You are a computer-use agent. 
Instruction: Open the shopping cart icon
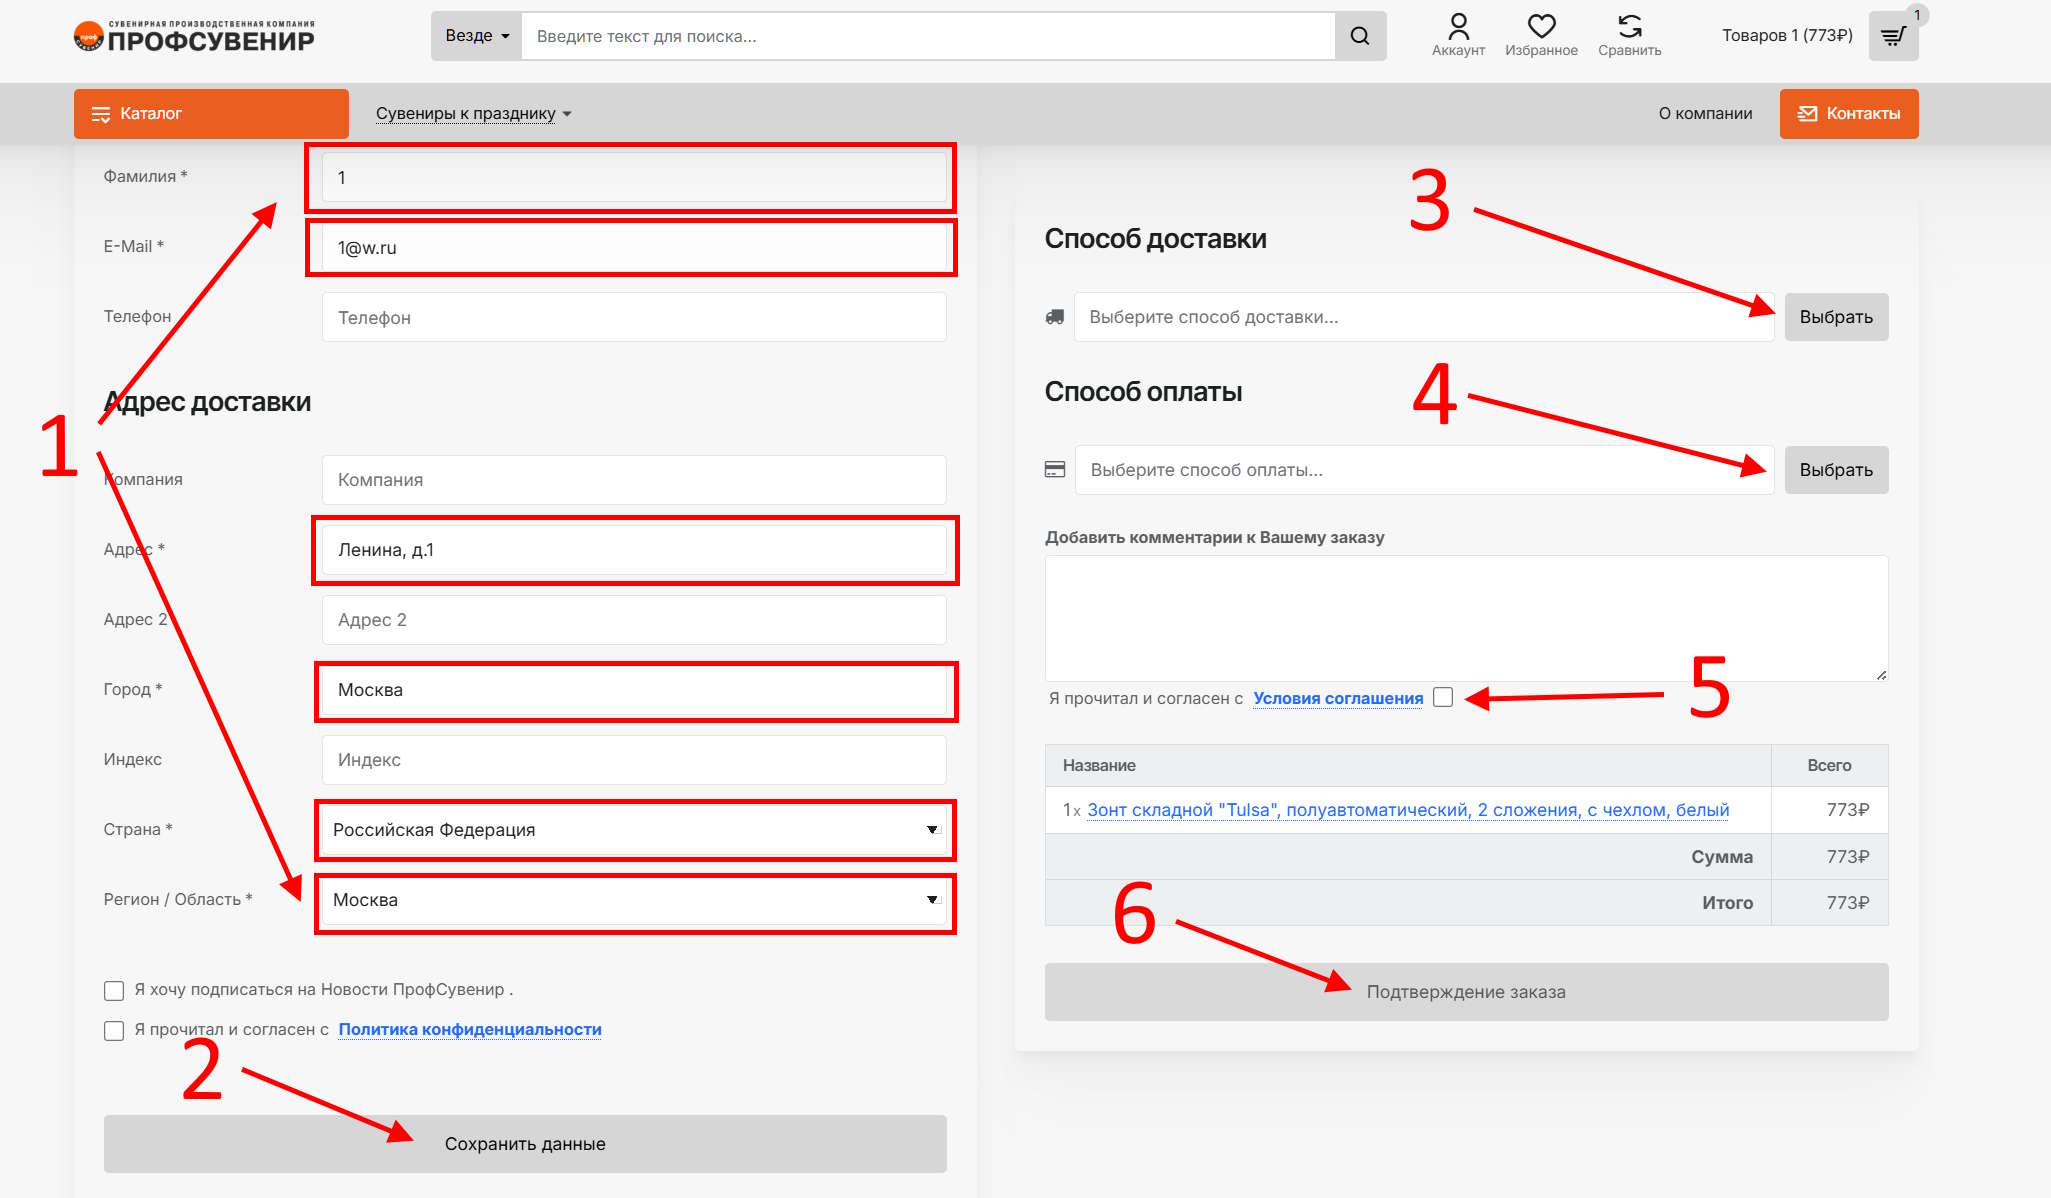(x=1892, y=37)
